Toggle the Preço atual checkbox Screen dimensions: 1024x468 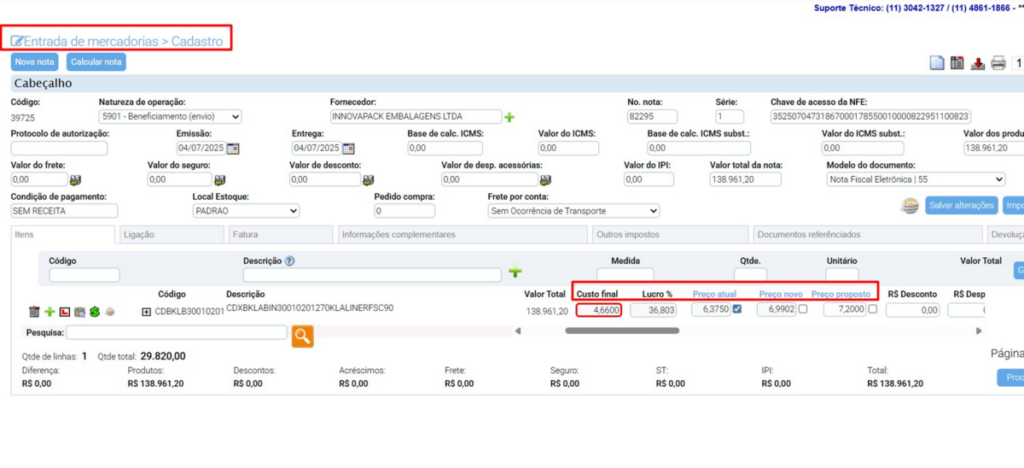[x=737, y=309]
